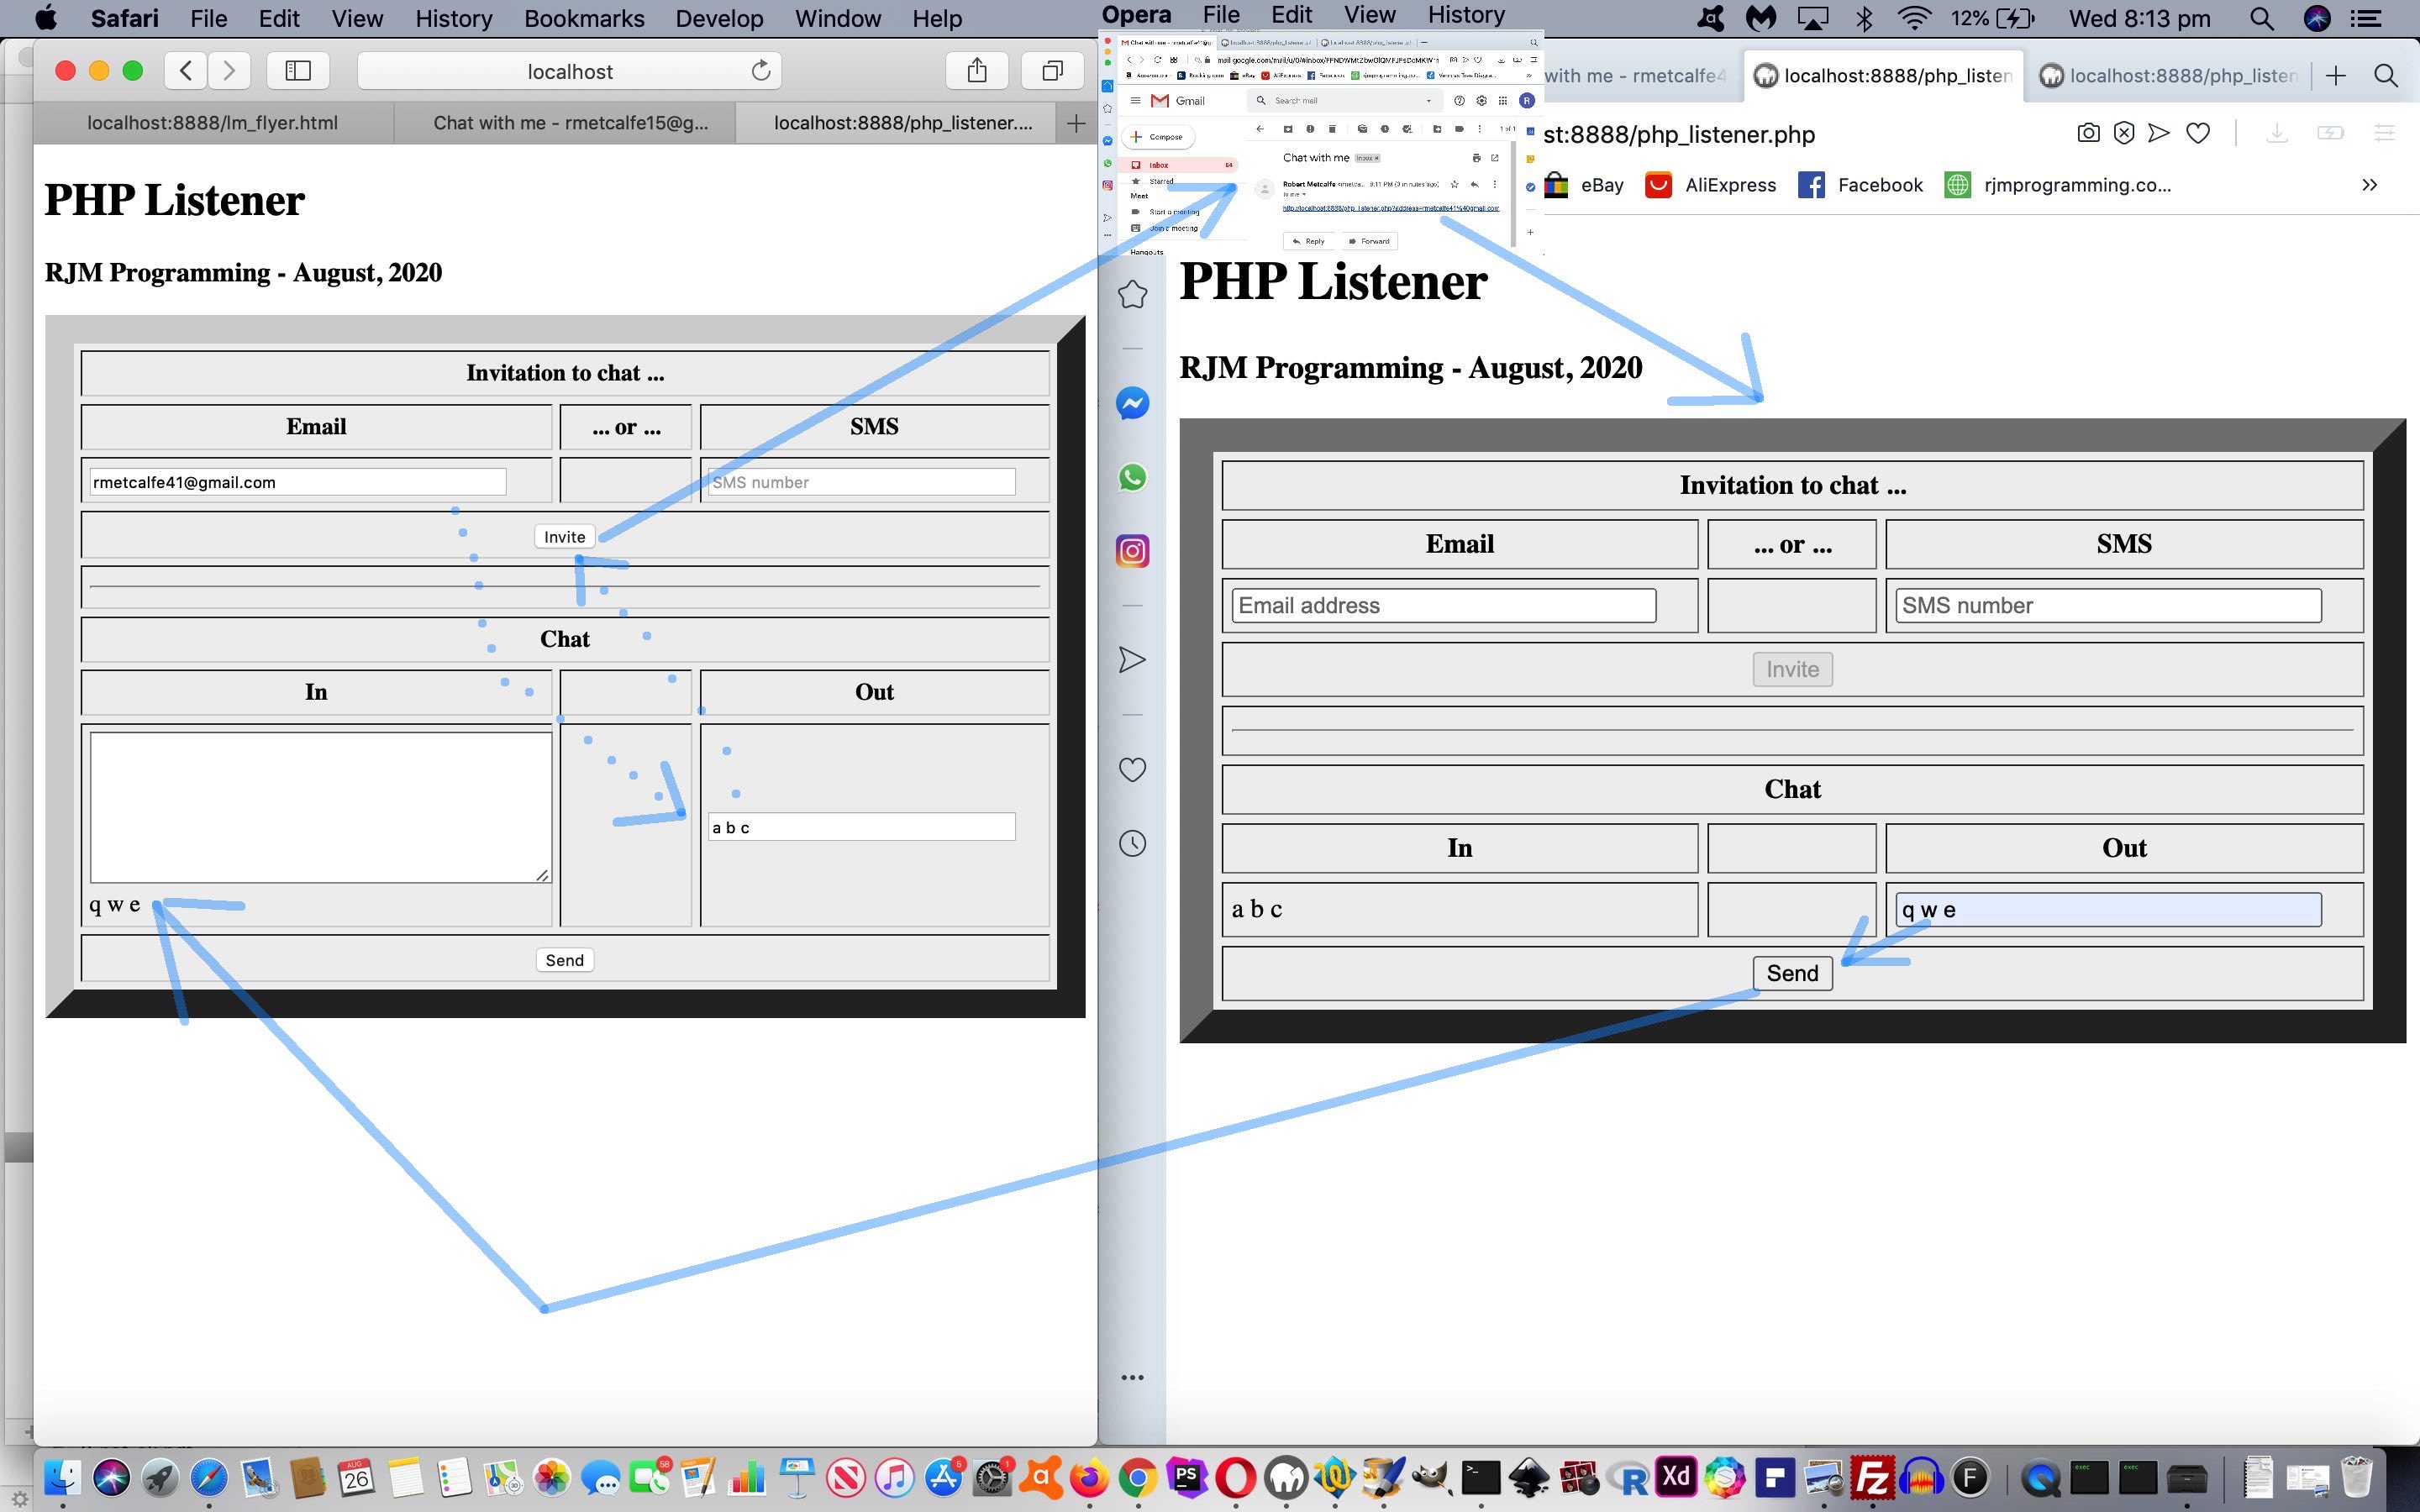This screenshot has width=2420, height=1512.
Task: Toggle Safari sidebar panel
Action: click(298, 70)
